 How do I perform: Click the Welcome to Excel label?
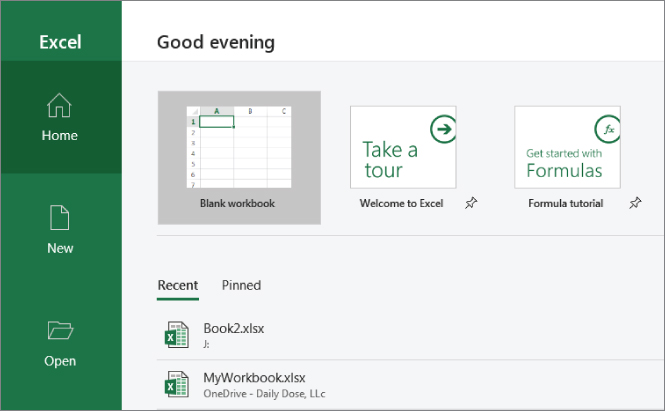(401, 204)
